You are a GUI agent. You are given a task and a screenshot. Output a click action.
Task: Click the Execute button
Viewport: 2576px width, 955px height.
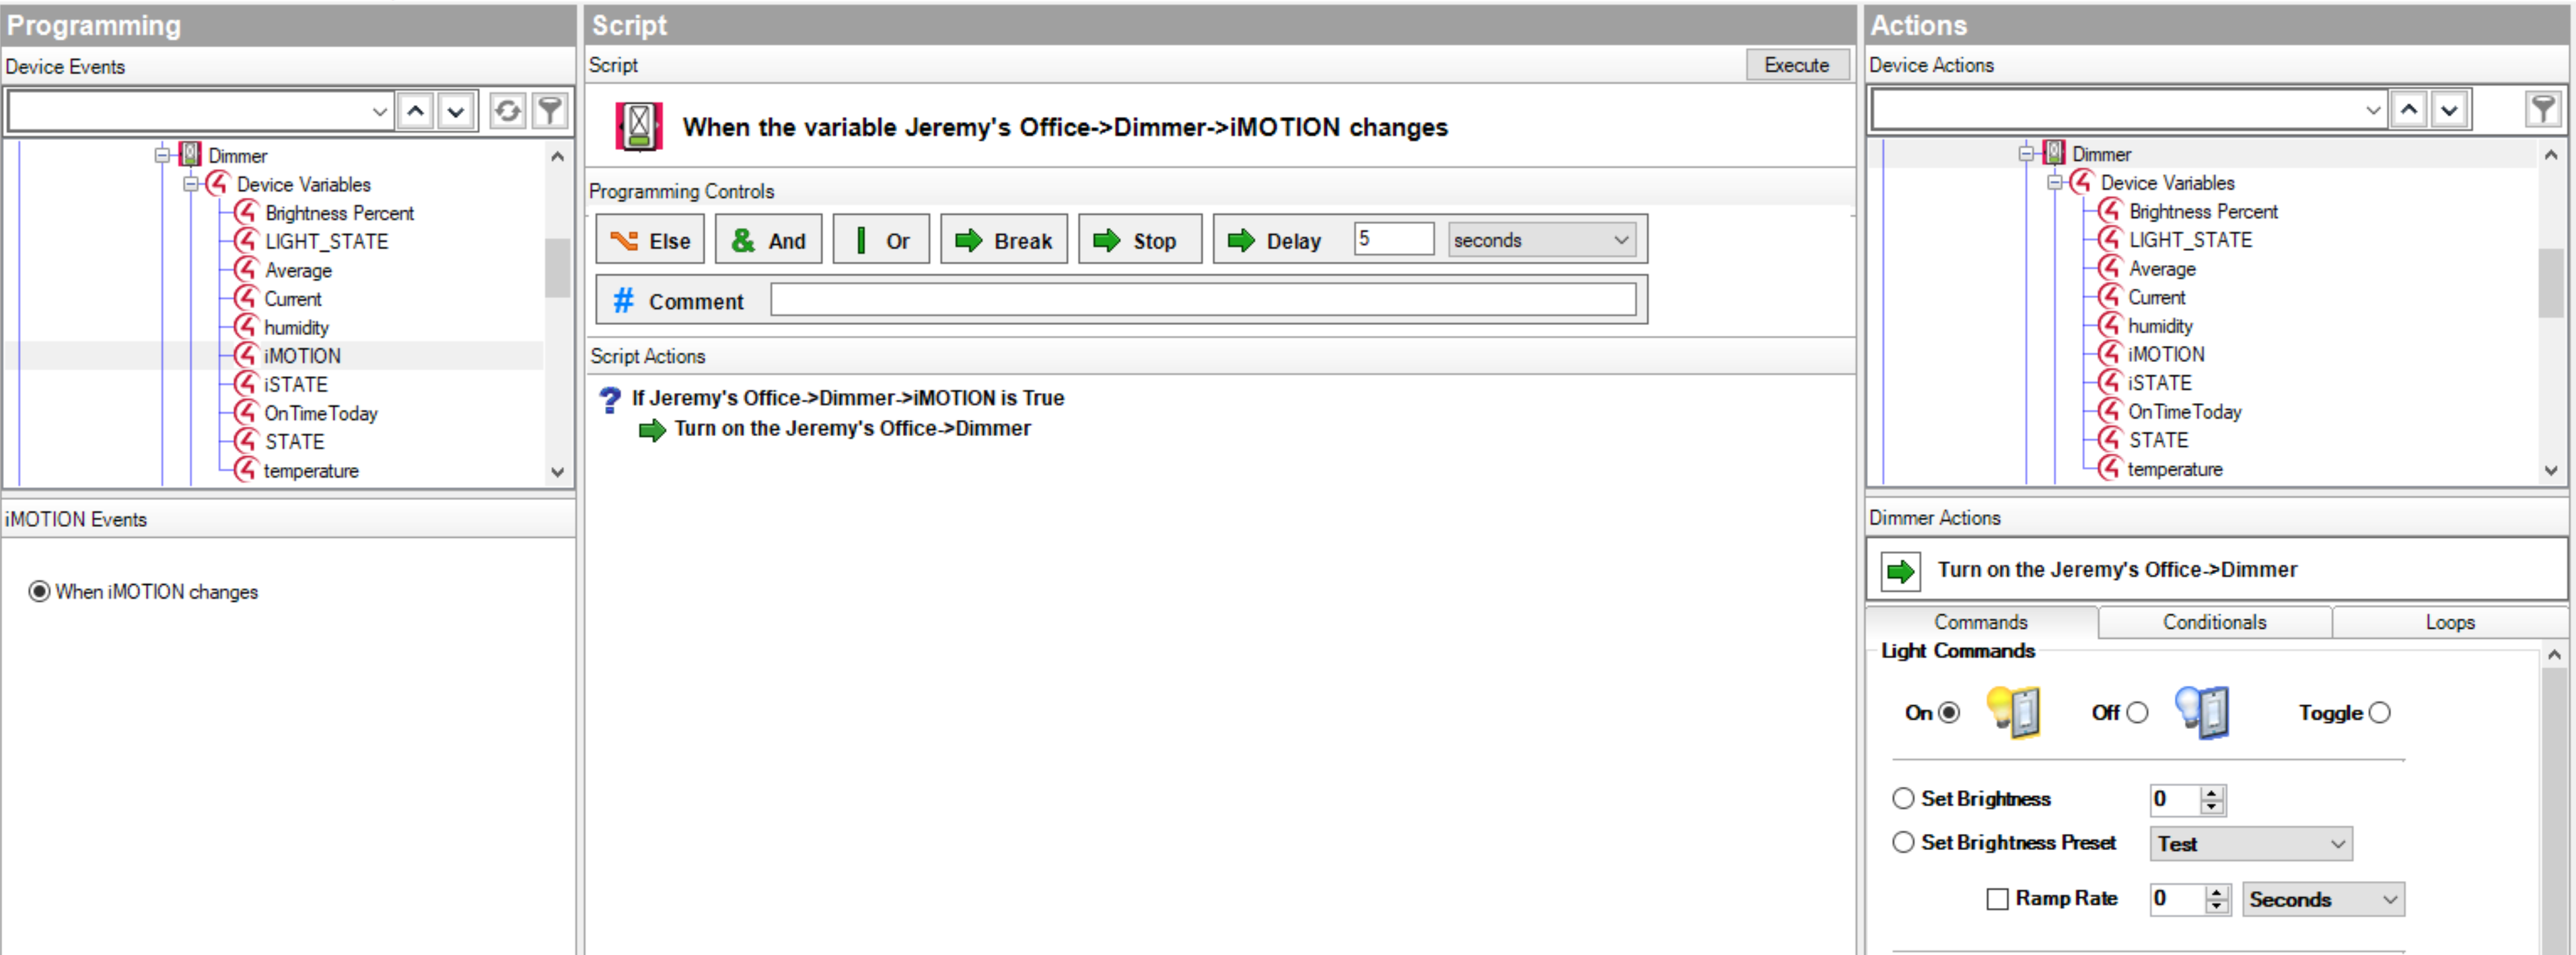pos(1796,65)
